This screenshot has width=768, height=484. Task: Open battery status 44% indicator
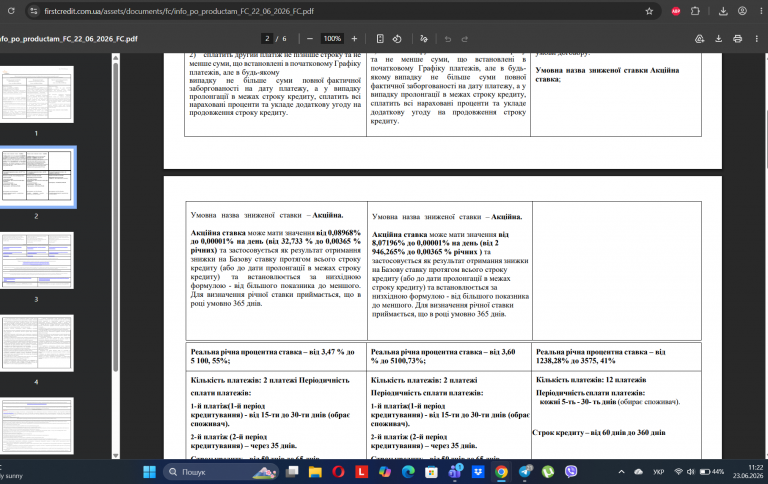[712, 472]
